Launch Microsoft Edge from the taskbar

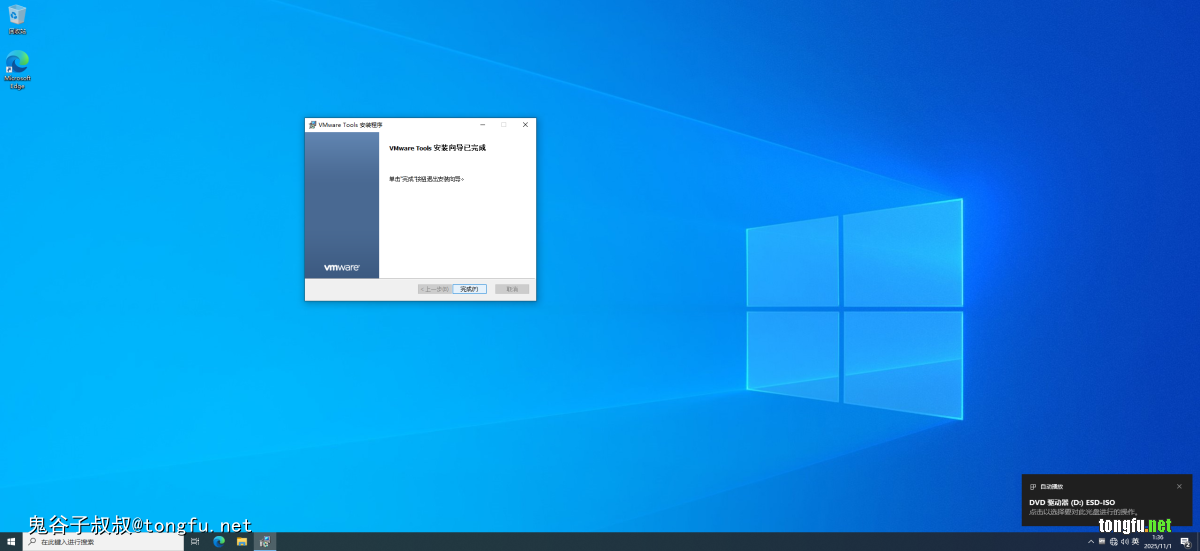tap(219, 541)
